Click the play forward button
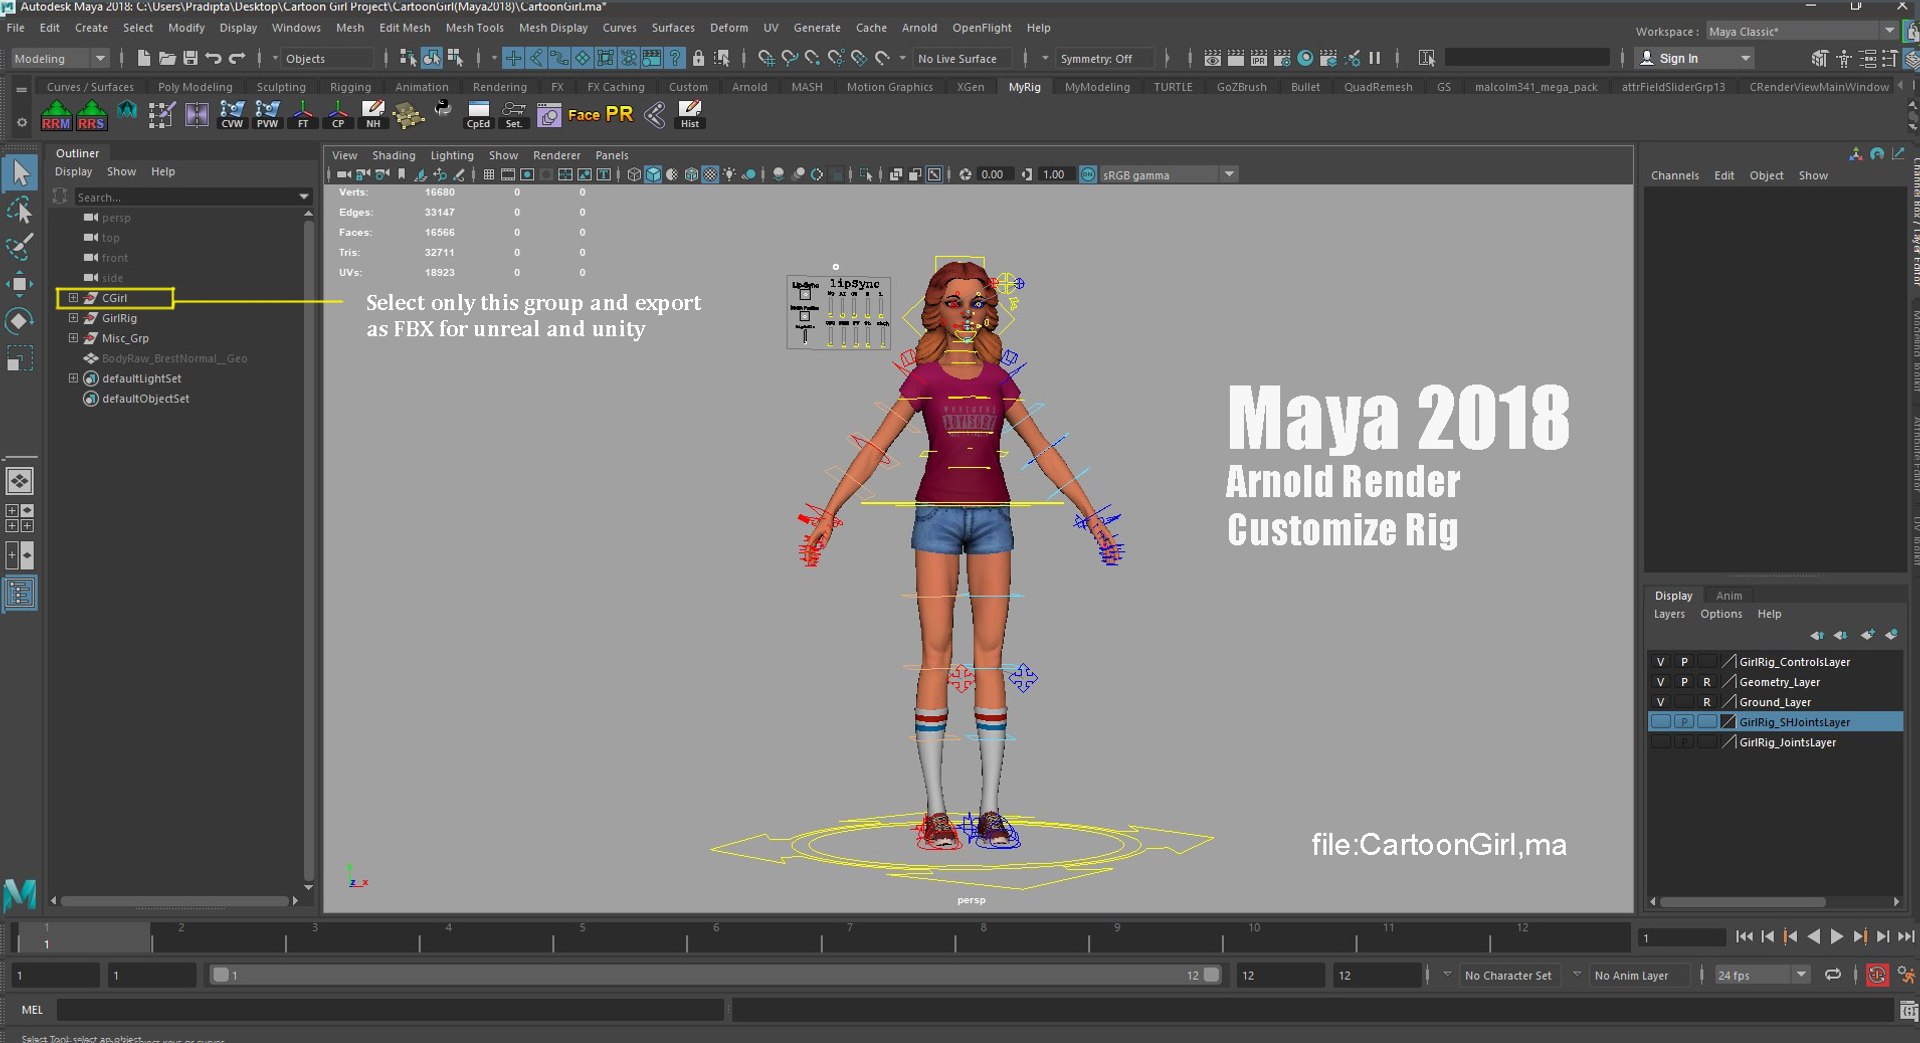Screen dimensions: 1920x1043 click(1836, 937)
